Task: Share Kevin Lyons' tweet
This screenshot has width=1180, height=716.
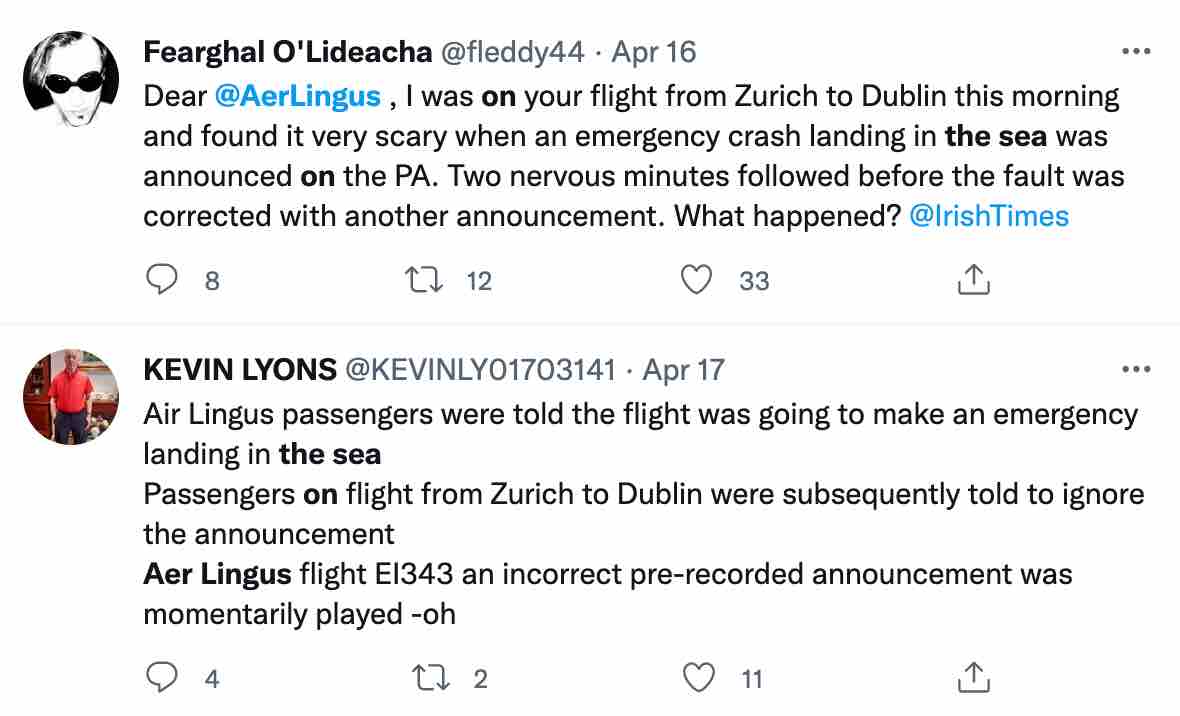Action: pos(973,677)
